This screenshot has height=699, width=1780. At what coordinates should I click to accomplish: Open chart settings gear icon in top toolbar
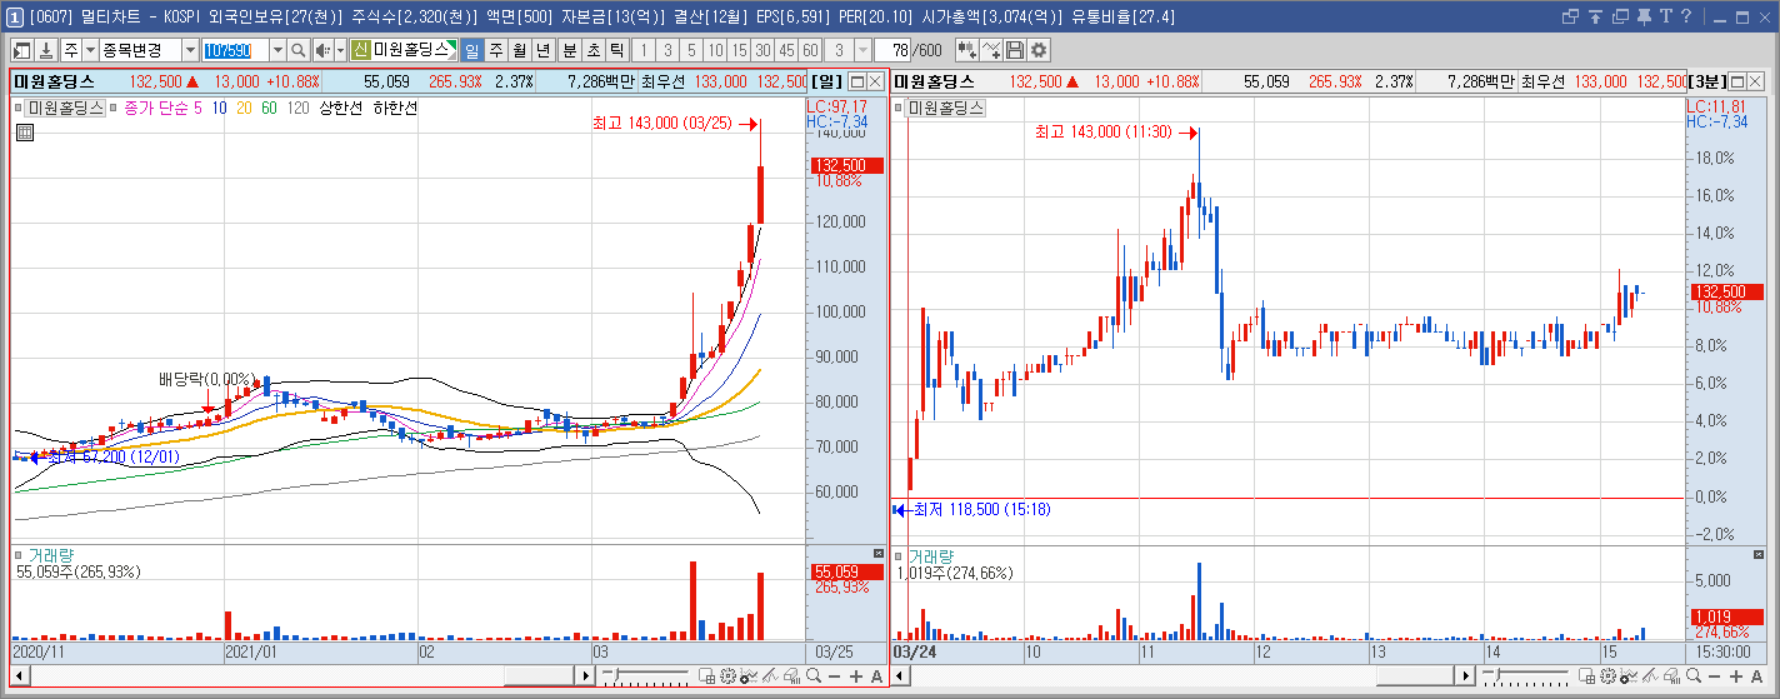(x=1039, y=50)
